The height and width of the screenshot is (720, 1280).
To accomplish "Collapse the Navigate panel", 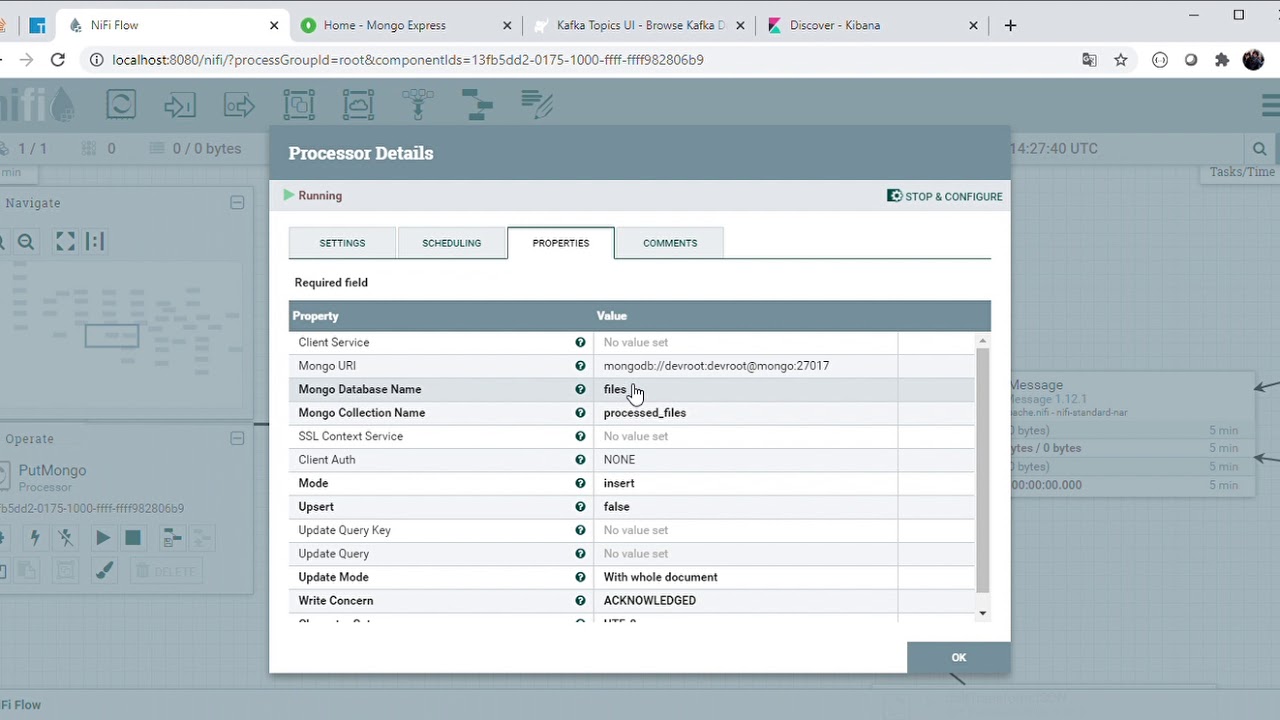I will 237,203.
